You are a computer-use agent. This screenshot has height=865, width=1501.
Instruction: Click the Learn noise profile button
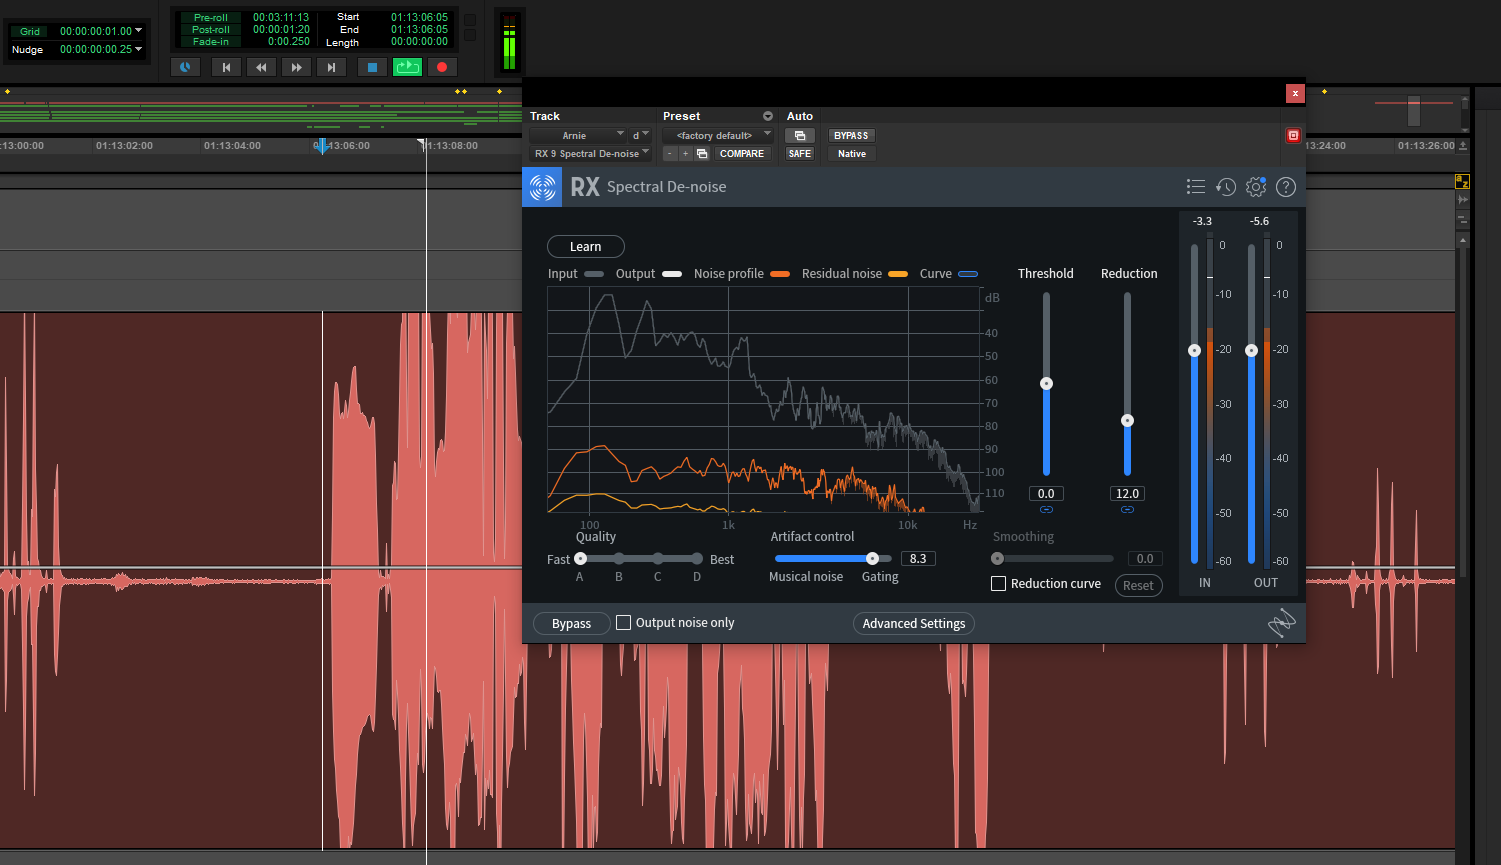click(586, 246)
